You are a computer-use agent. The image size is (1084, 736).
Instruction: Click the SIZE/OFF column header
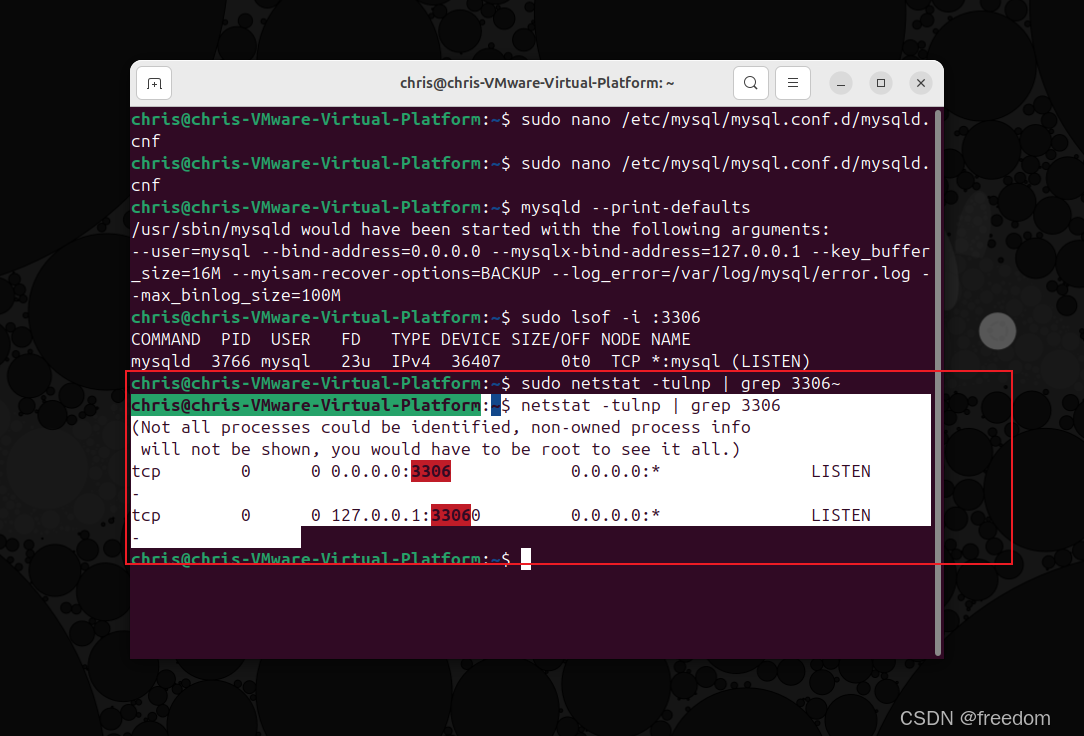[550, 339]
